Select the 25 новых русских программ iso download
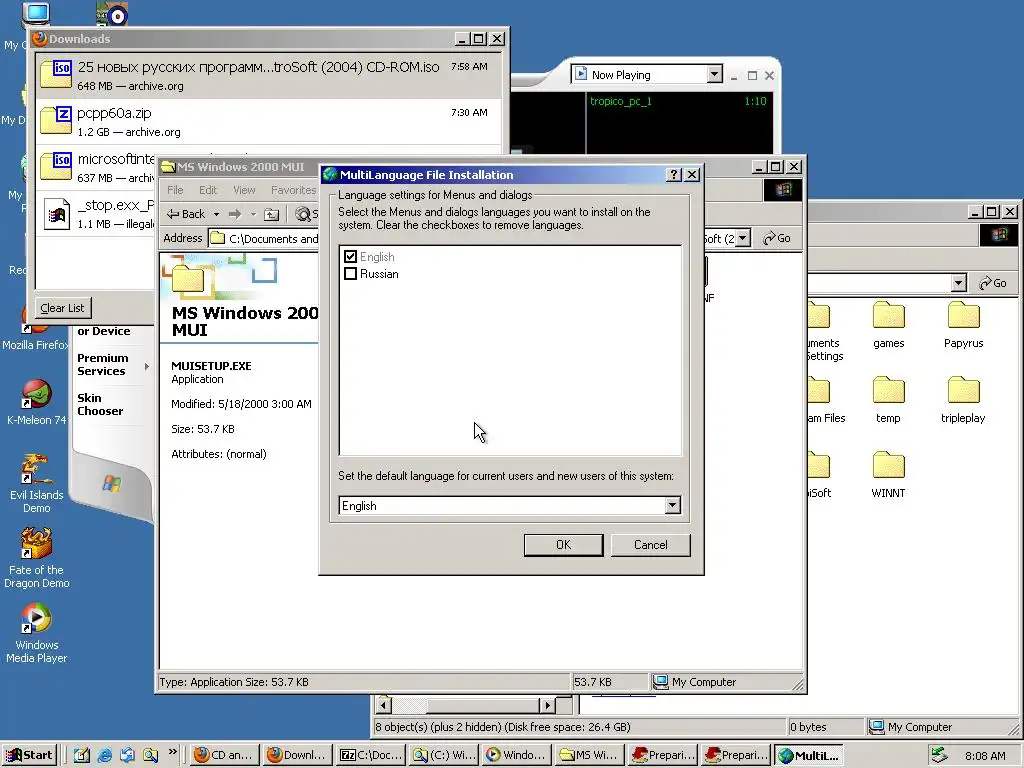 click(269, 76)
